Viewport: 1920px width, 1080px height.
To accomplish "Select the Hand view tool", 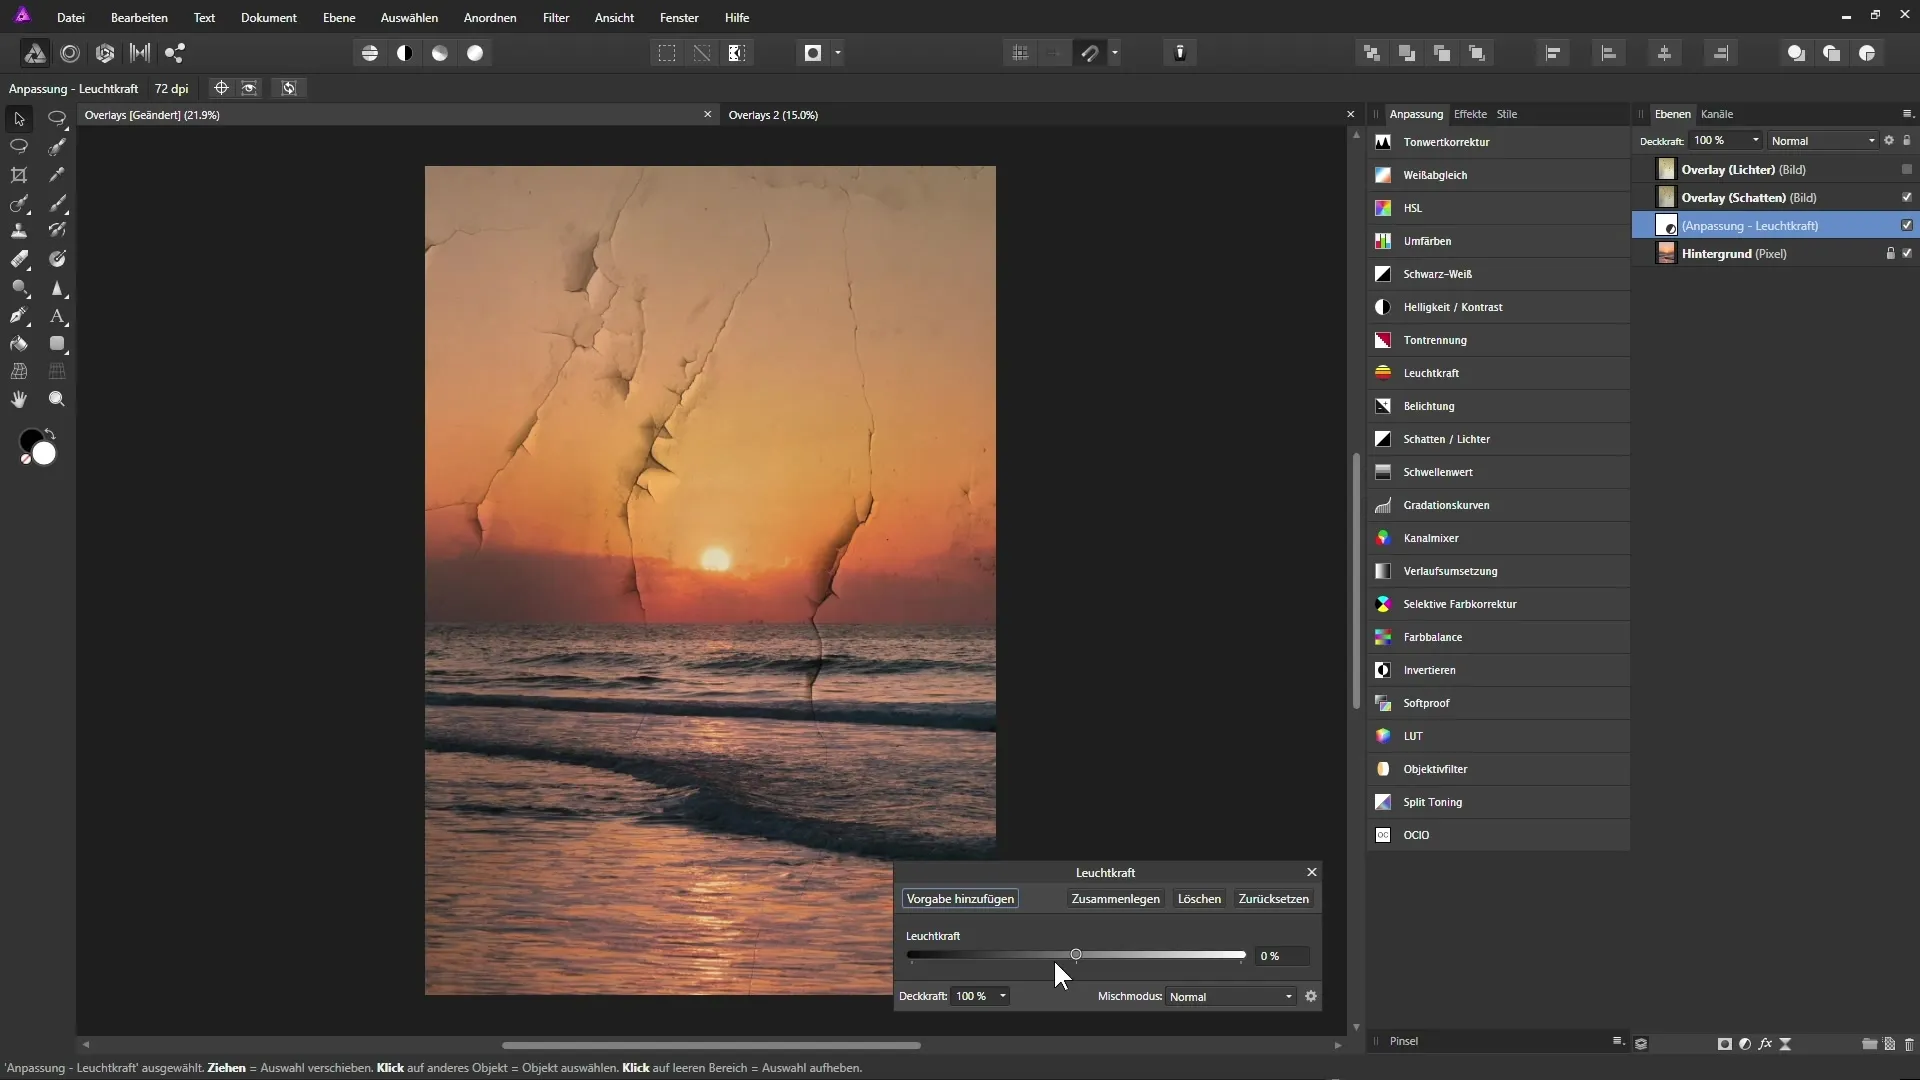I will coord(19,399).
